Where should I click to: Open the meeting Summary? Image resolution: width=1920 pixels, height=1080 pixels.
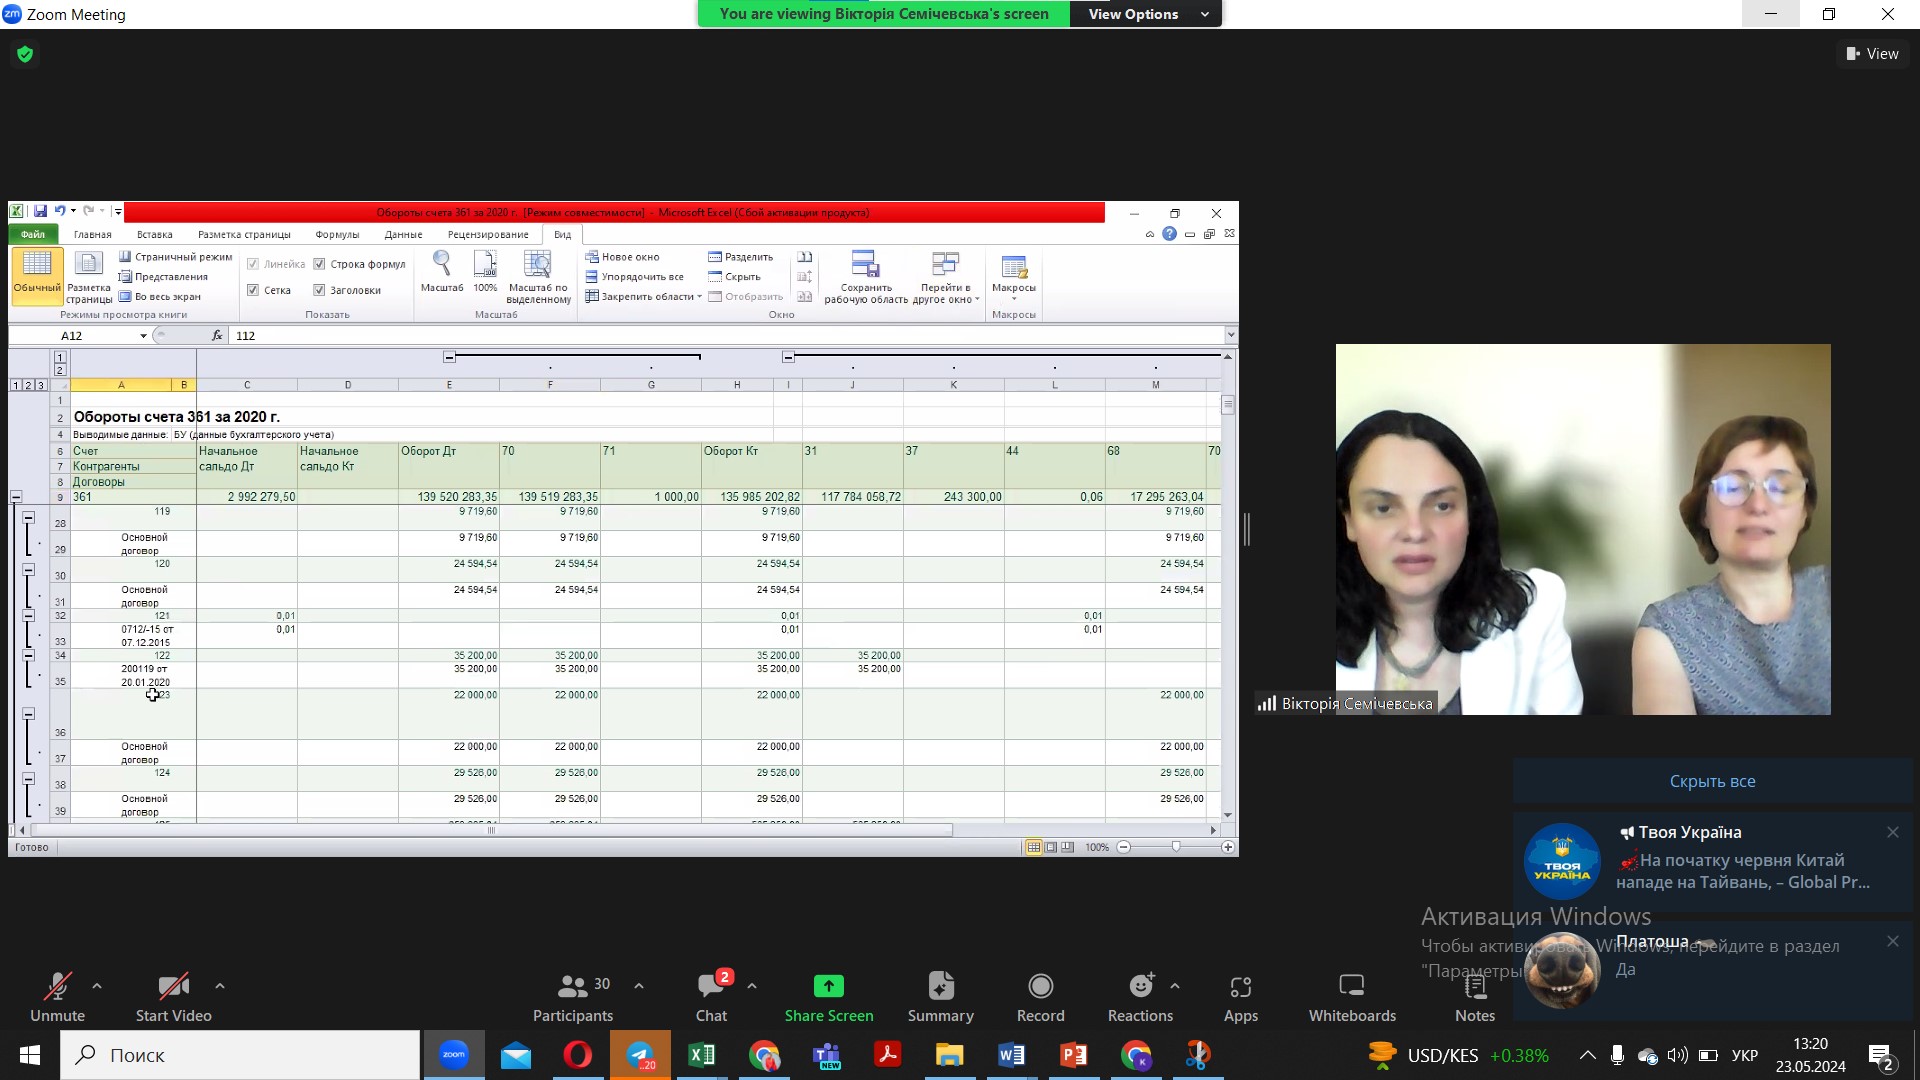coord(941,997)
